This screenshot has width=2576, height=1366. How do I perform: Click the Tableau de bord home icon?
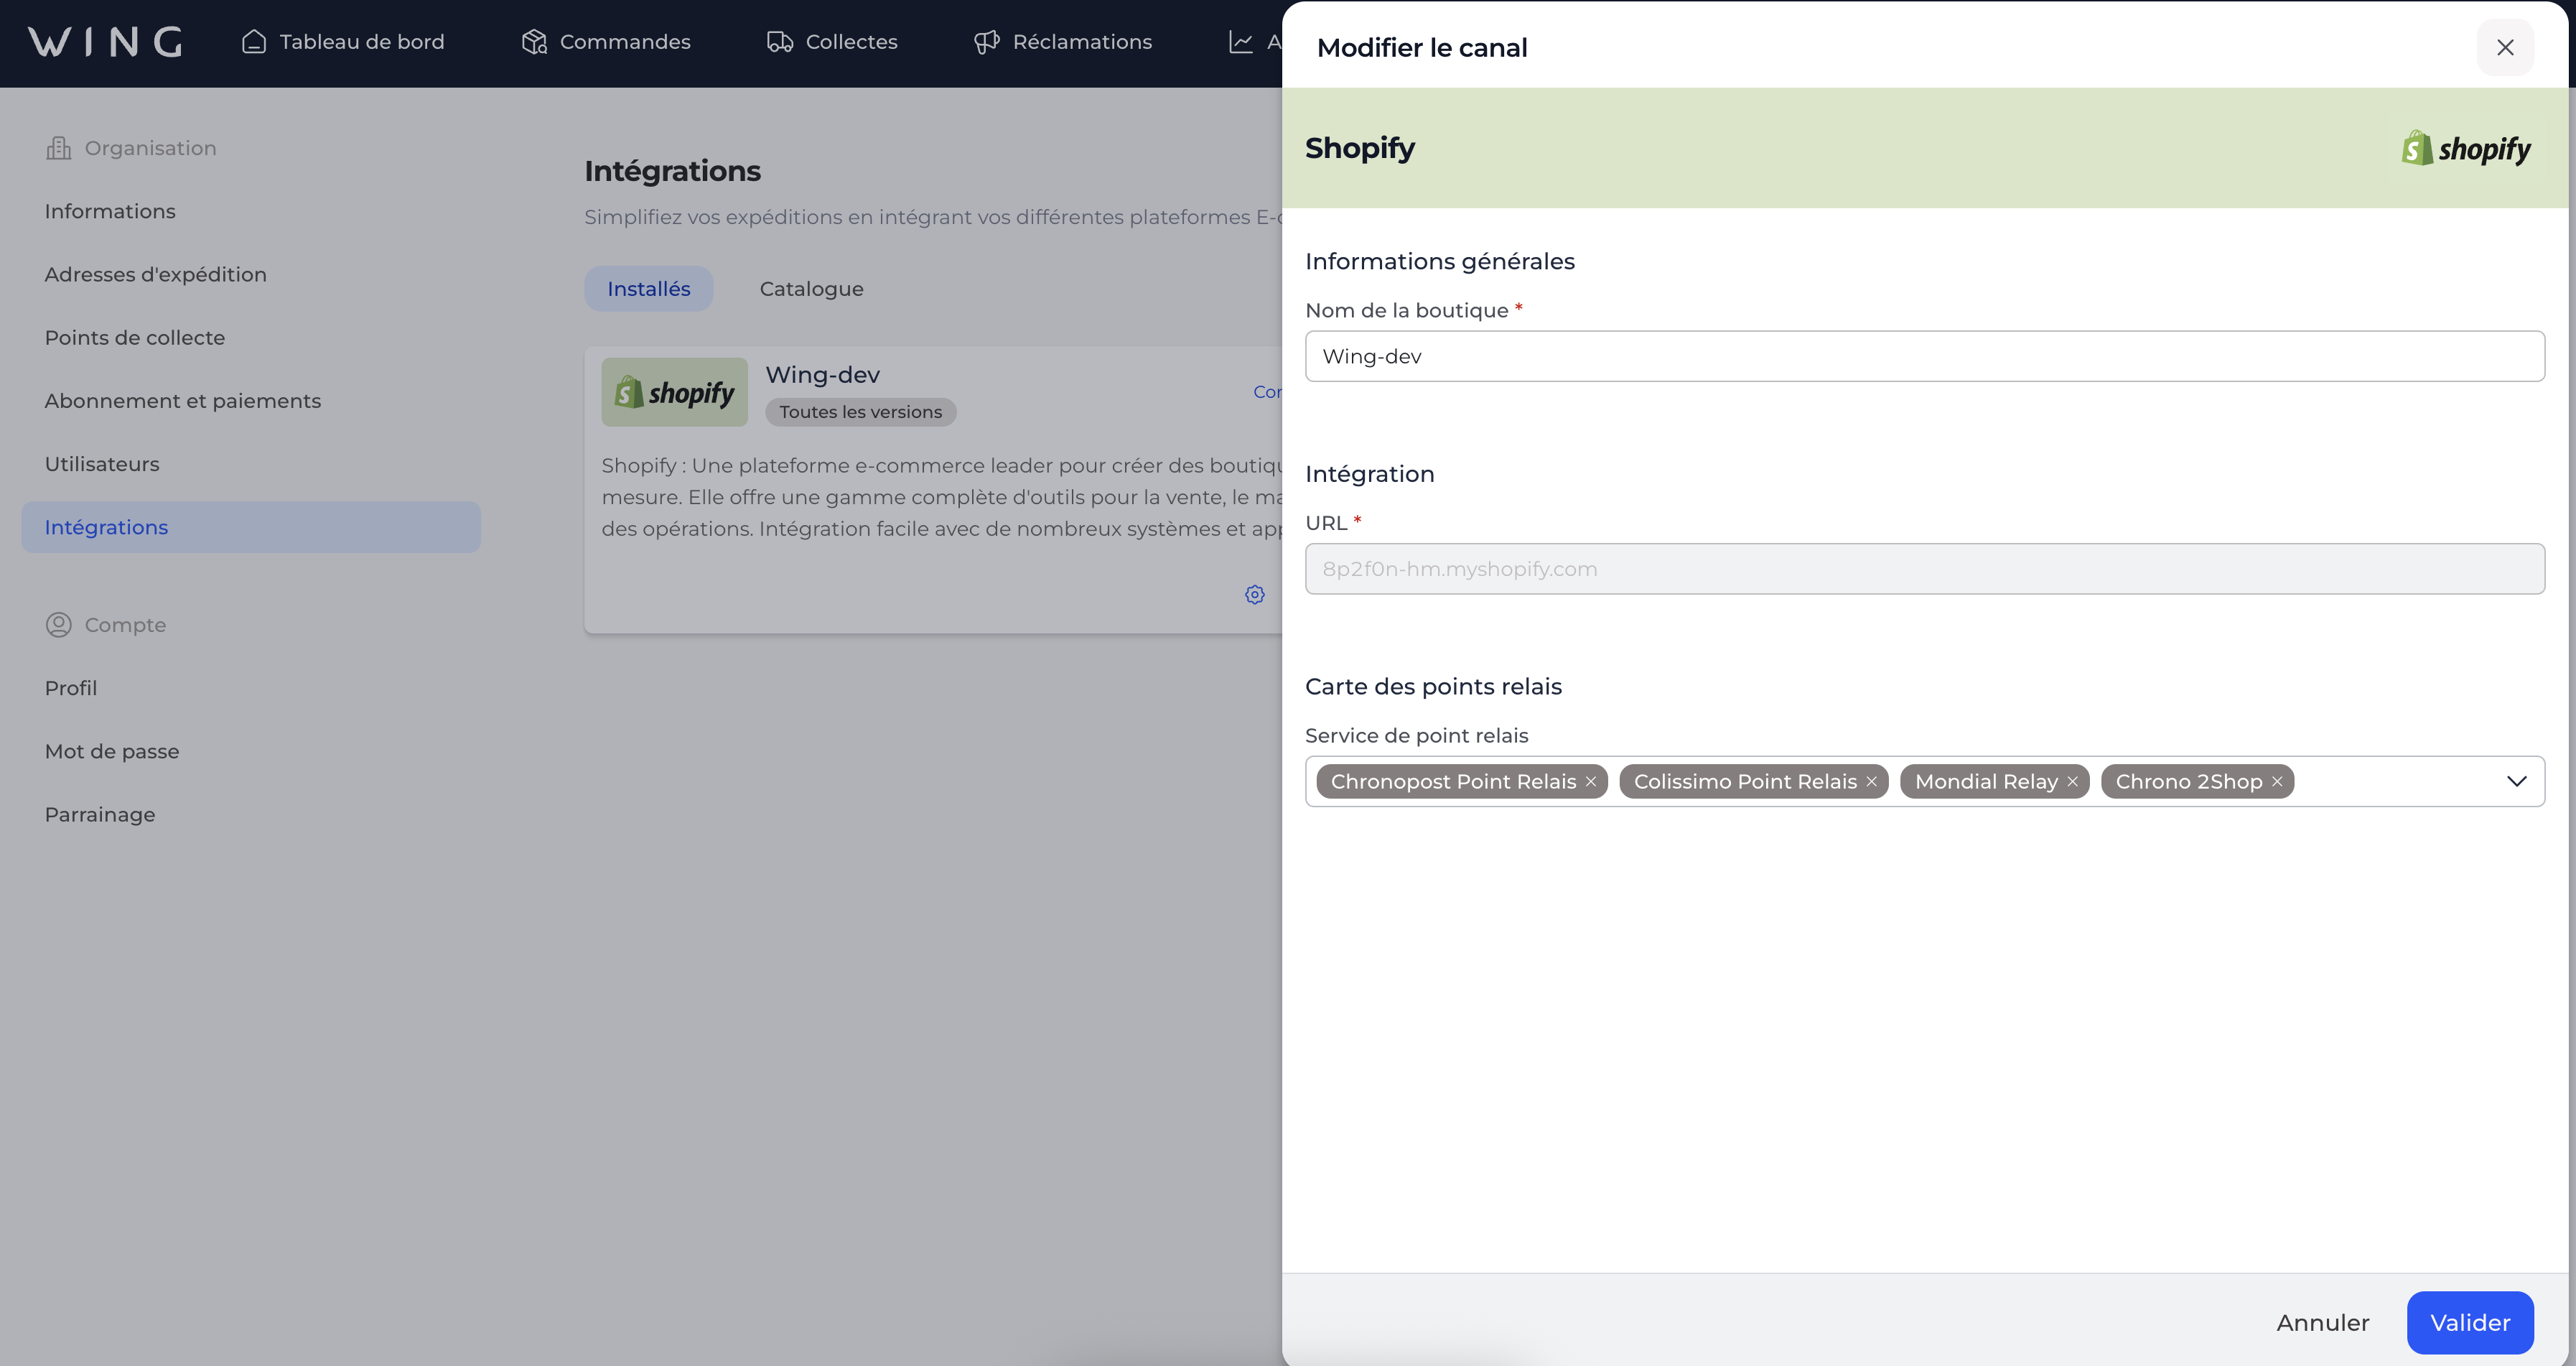(x=254, y=42)
